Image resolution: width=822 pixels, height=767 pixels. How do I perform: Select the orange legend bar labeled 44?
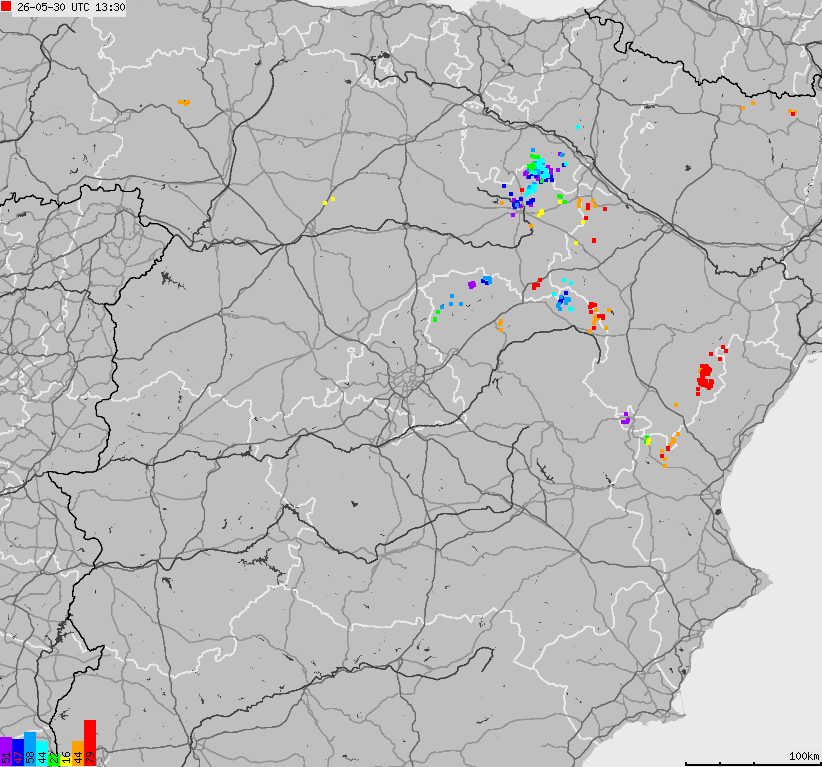[x=78, y=754]
